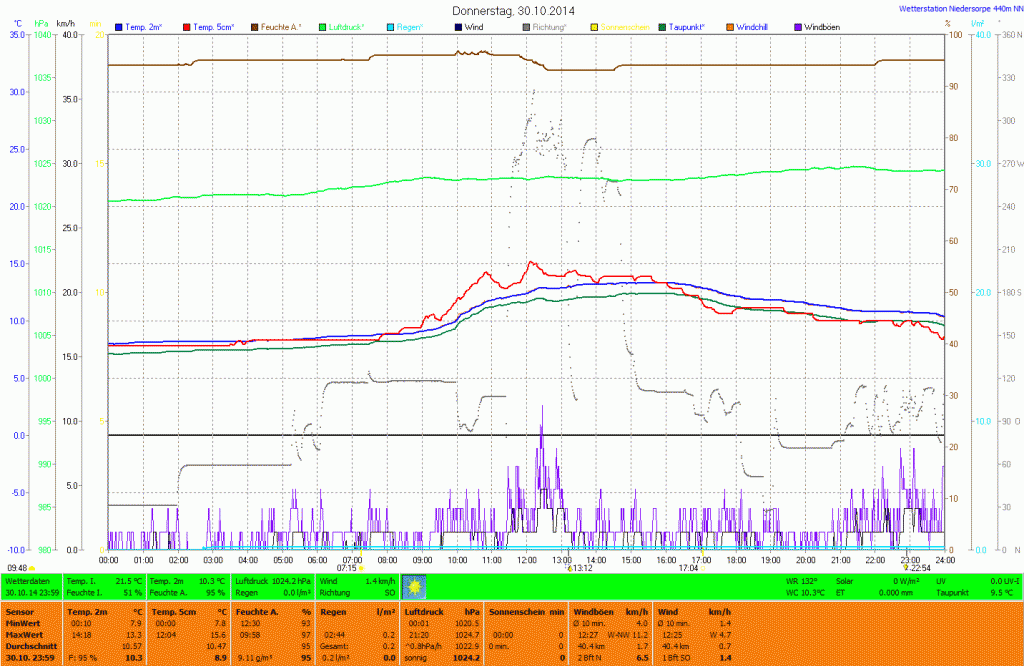
Task: Click the cyan Regen legend square
Action: coord(391,25)
